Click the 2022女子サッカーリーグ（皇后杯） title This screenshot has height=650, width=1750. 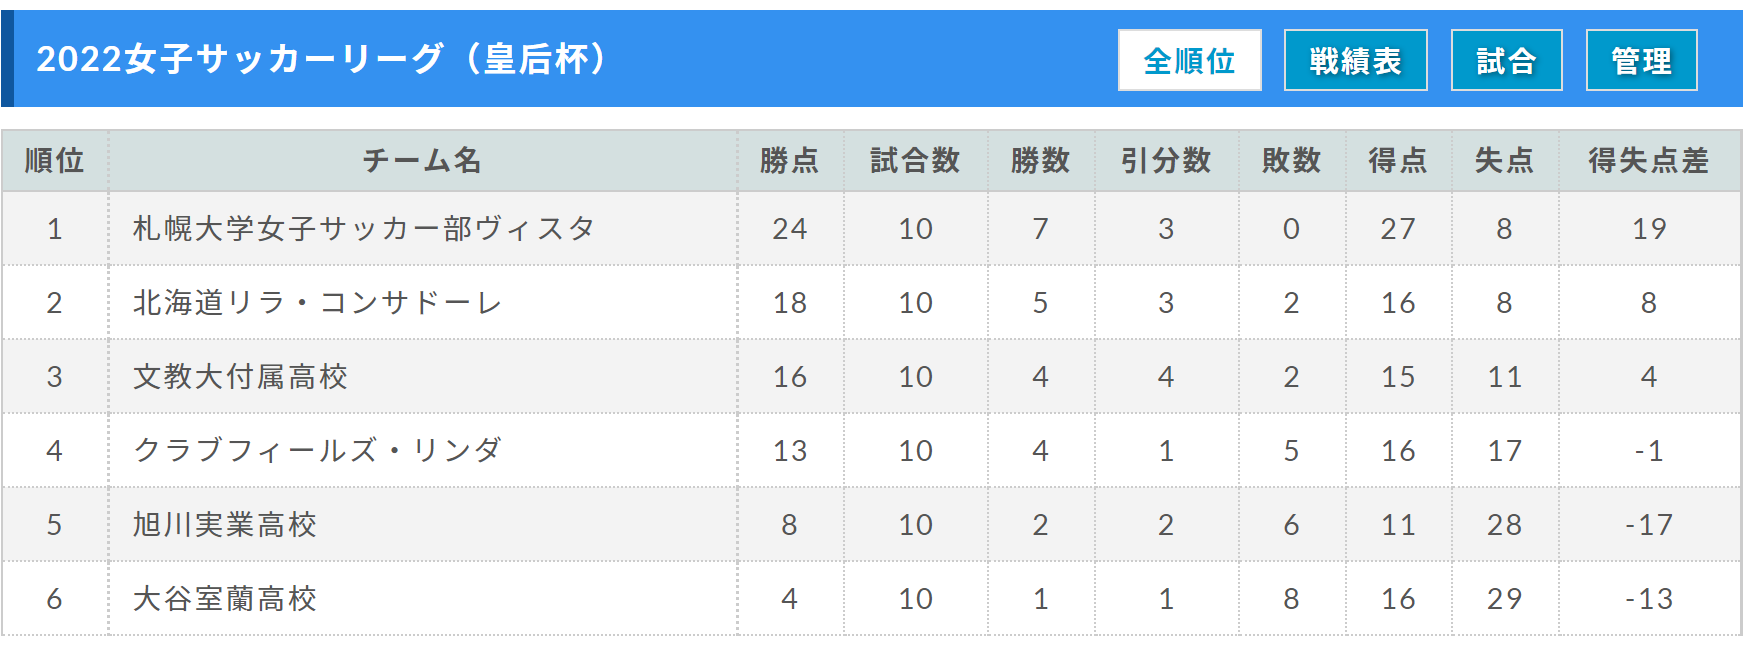pos(321,59)
